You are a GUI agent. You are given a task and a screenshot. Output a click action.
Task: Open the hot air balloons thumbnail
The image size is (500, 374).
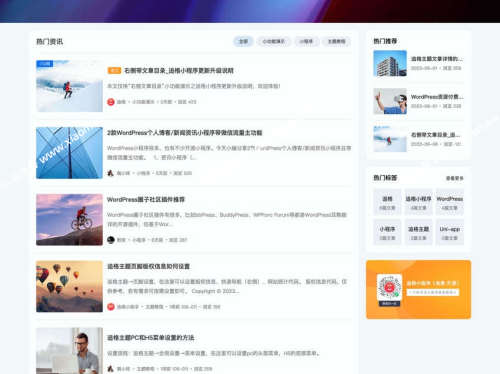(69, 286)
